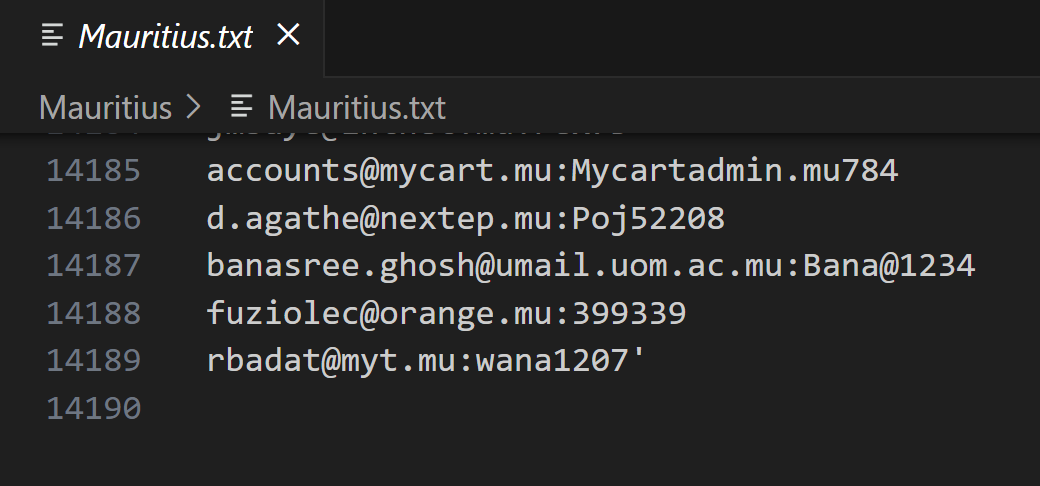Place cursor in the text of line 14185
The height and width of the screenshot is (486, 1040).
pyautogui.click(x=552, y=171)
